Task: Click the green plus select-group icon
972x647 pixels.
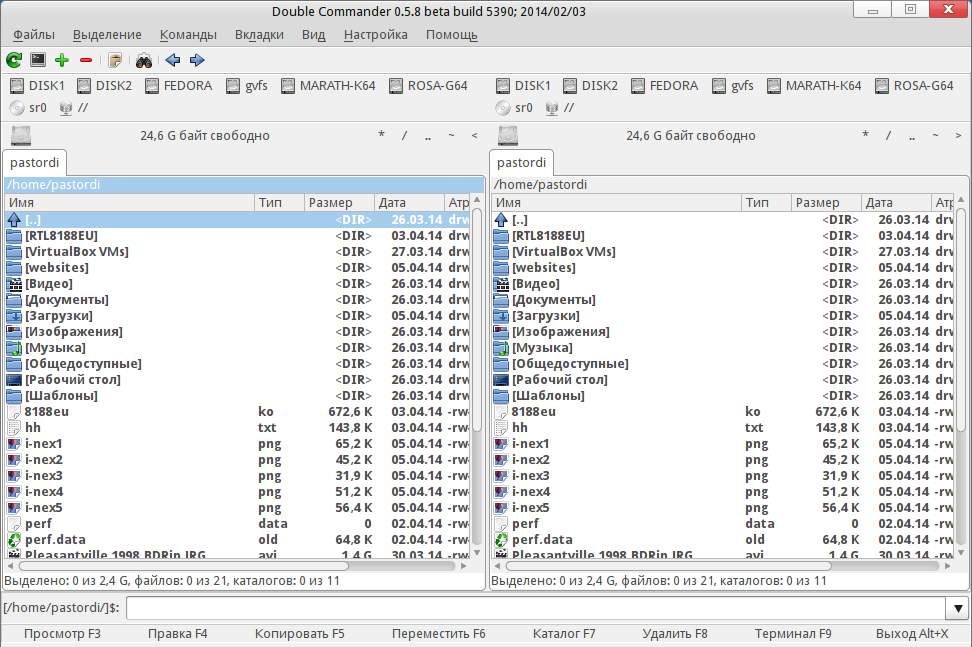Action: point(61,60)
